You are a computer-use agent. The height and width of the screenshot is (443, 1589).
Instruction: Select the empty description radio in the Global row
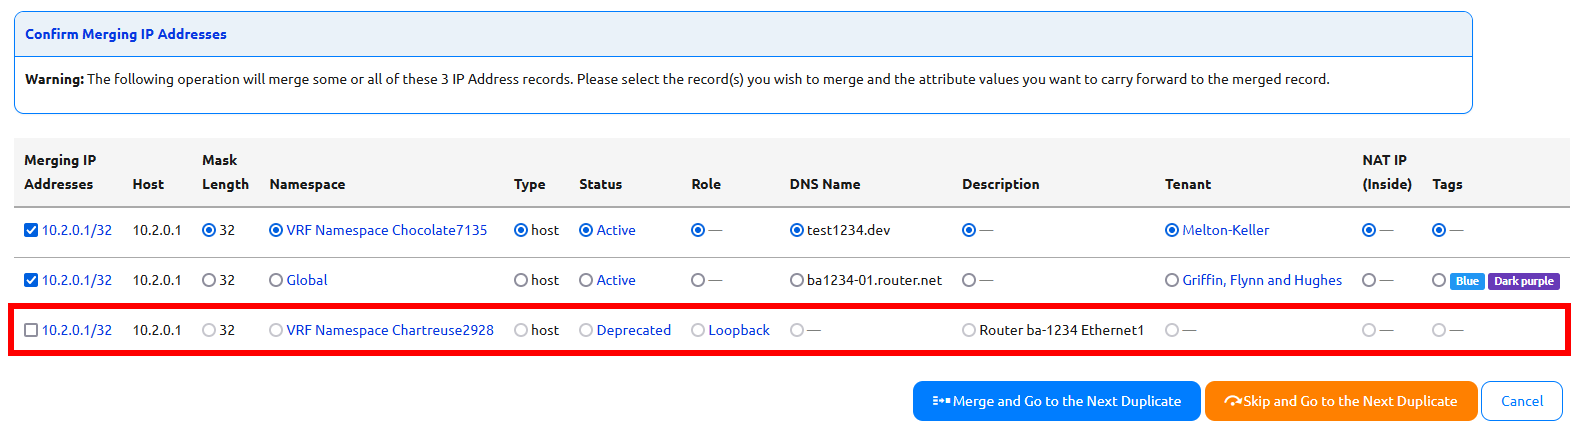coord(969,280)
